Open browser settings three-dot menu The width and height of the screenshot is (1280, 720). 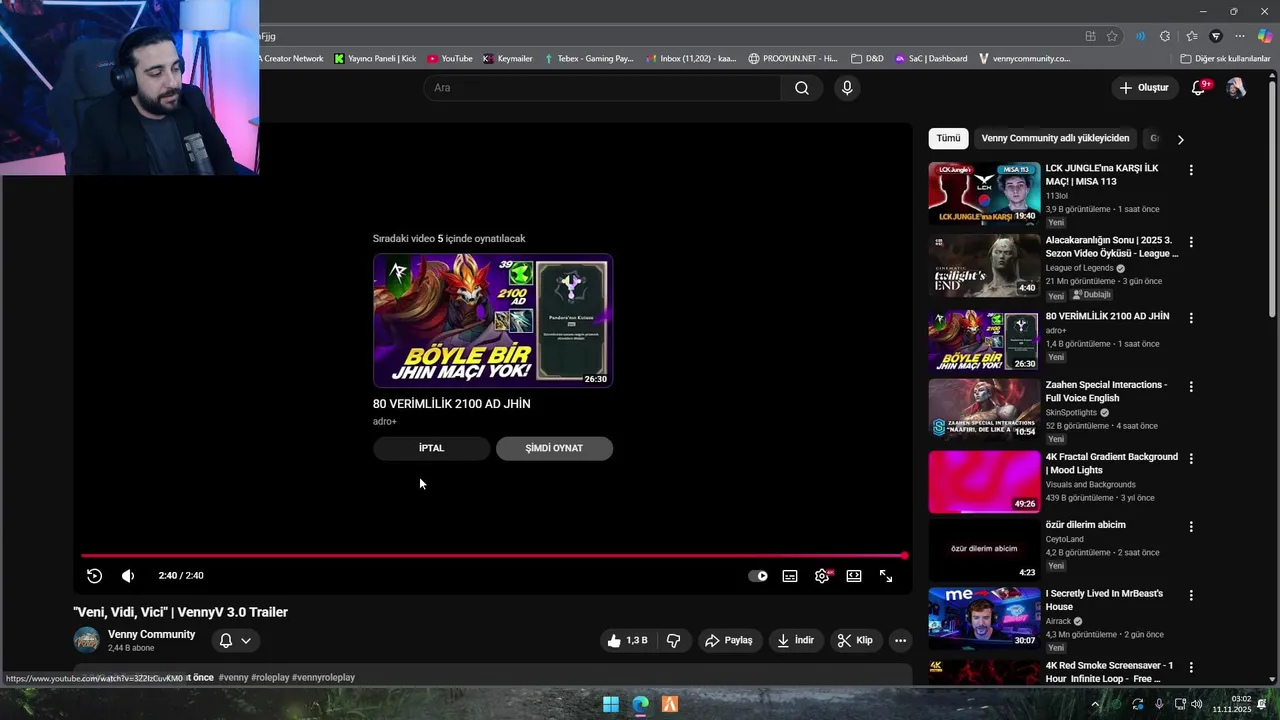tap(1242, 36)
